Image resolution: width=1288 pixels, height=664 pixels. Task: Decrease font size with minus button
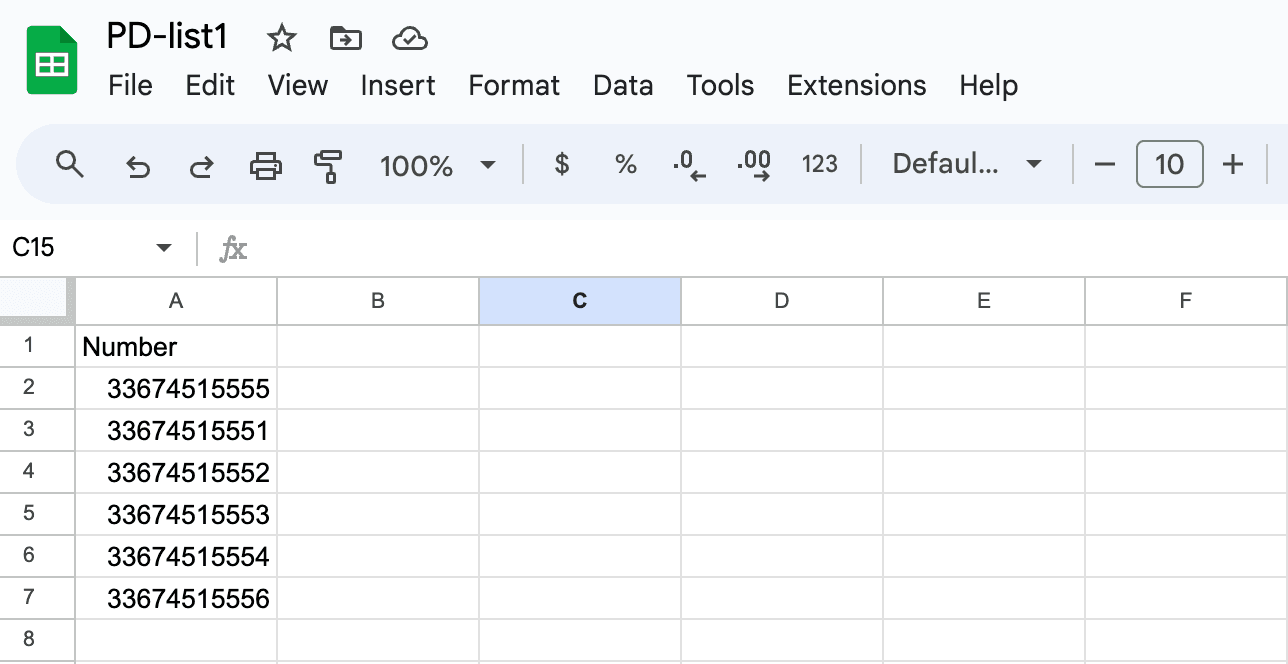(1104, 165)
